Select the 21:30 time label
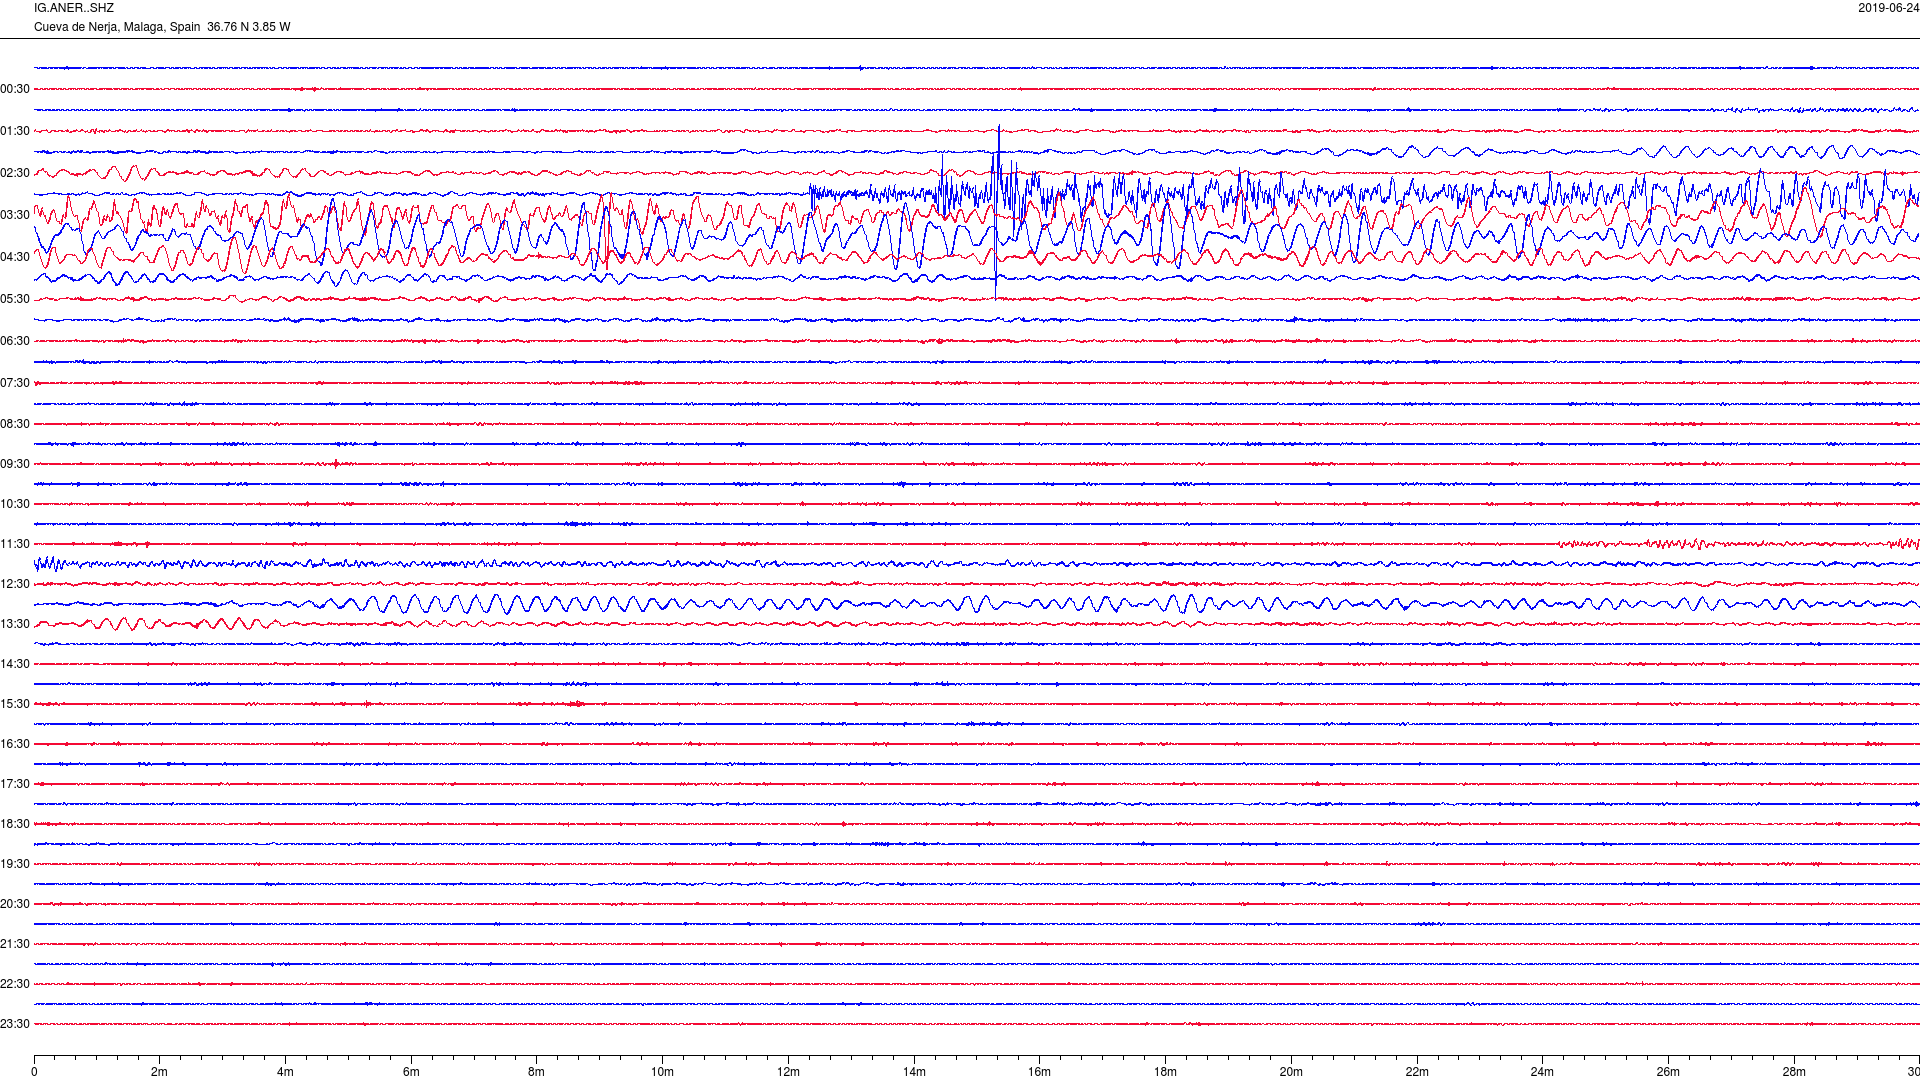 tap(15, 944)
